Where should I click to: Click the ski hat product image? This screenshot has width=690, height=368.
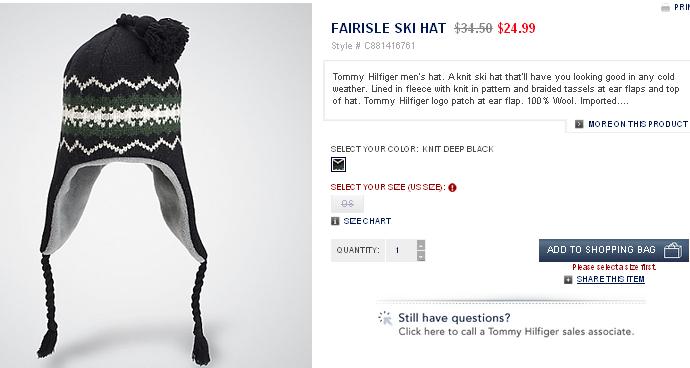click(x=156, y=185)
